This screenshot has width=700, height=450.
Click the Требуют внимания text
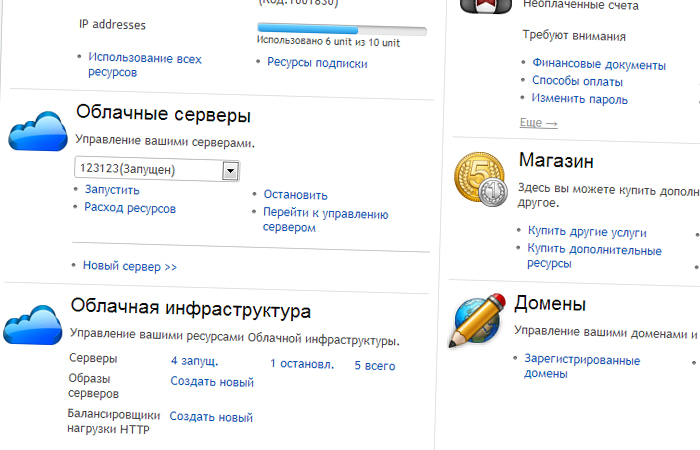click(574, 36)
